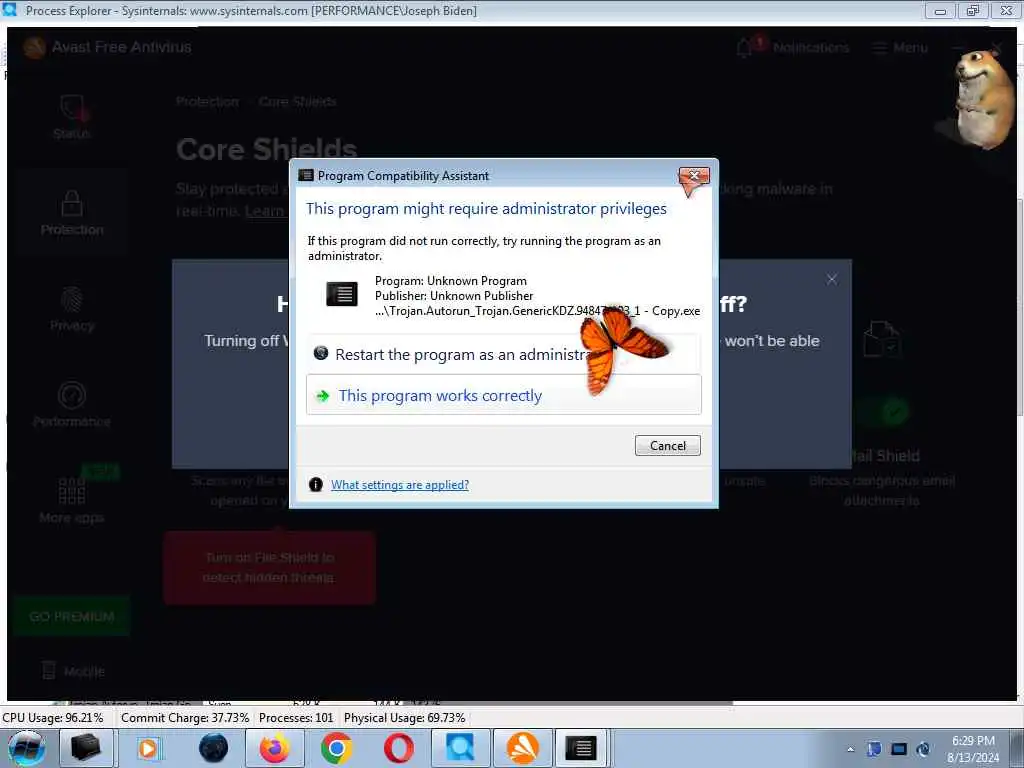Click the shield tray icon

pos(874,749)
